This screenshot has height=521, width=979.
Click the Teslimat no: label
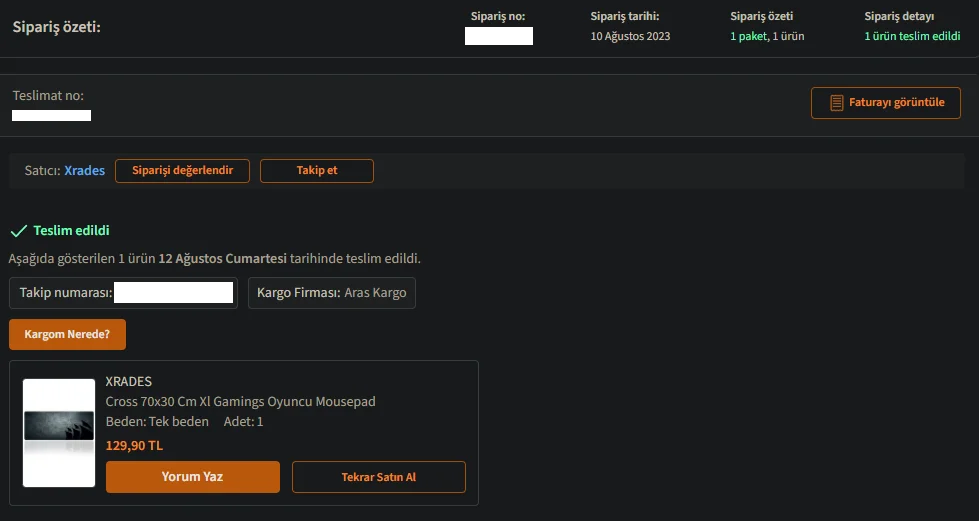pyautogui.click(x=48, y=96)
